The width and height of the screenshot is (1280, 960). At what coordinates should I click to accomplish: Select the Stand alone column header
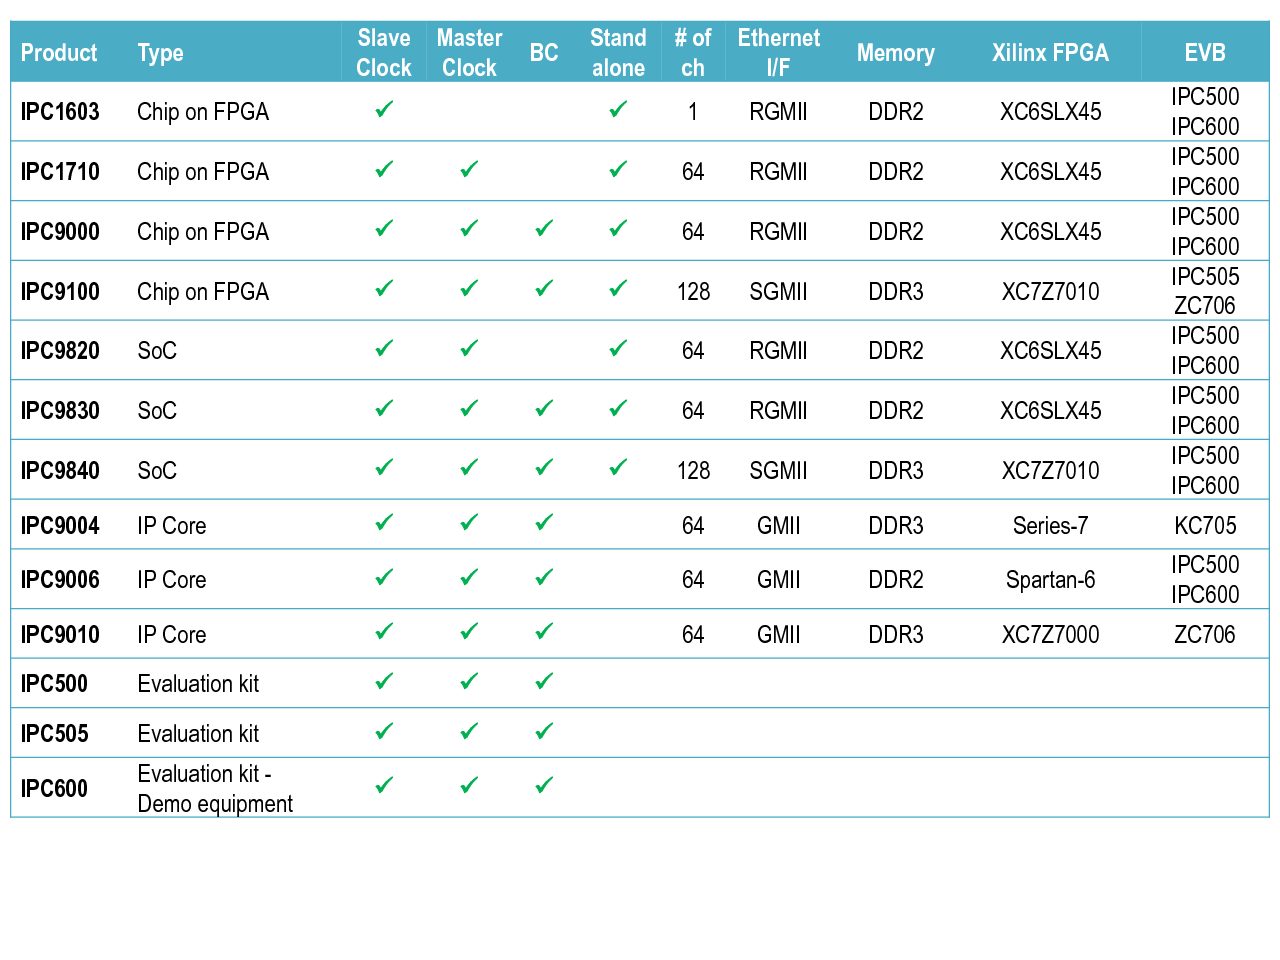click(618, 53)
